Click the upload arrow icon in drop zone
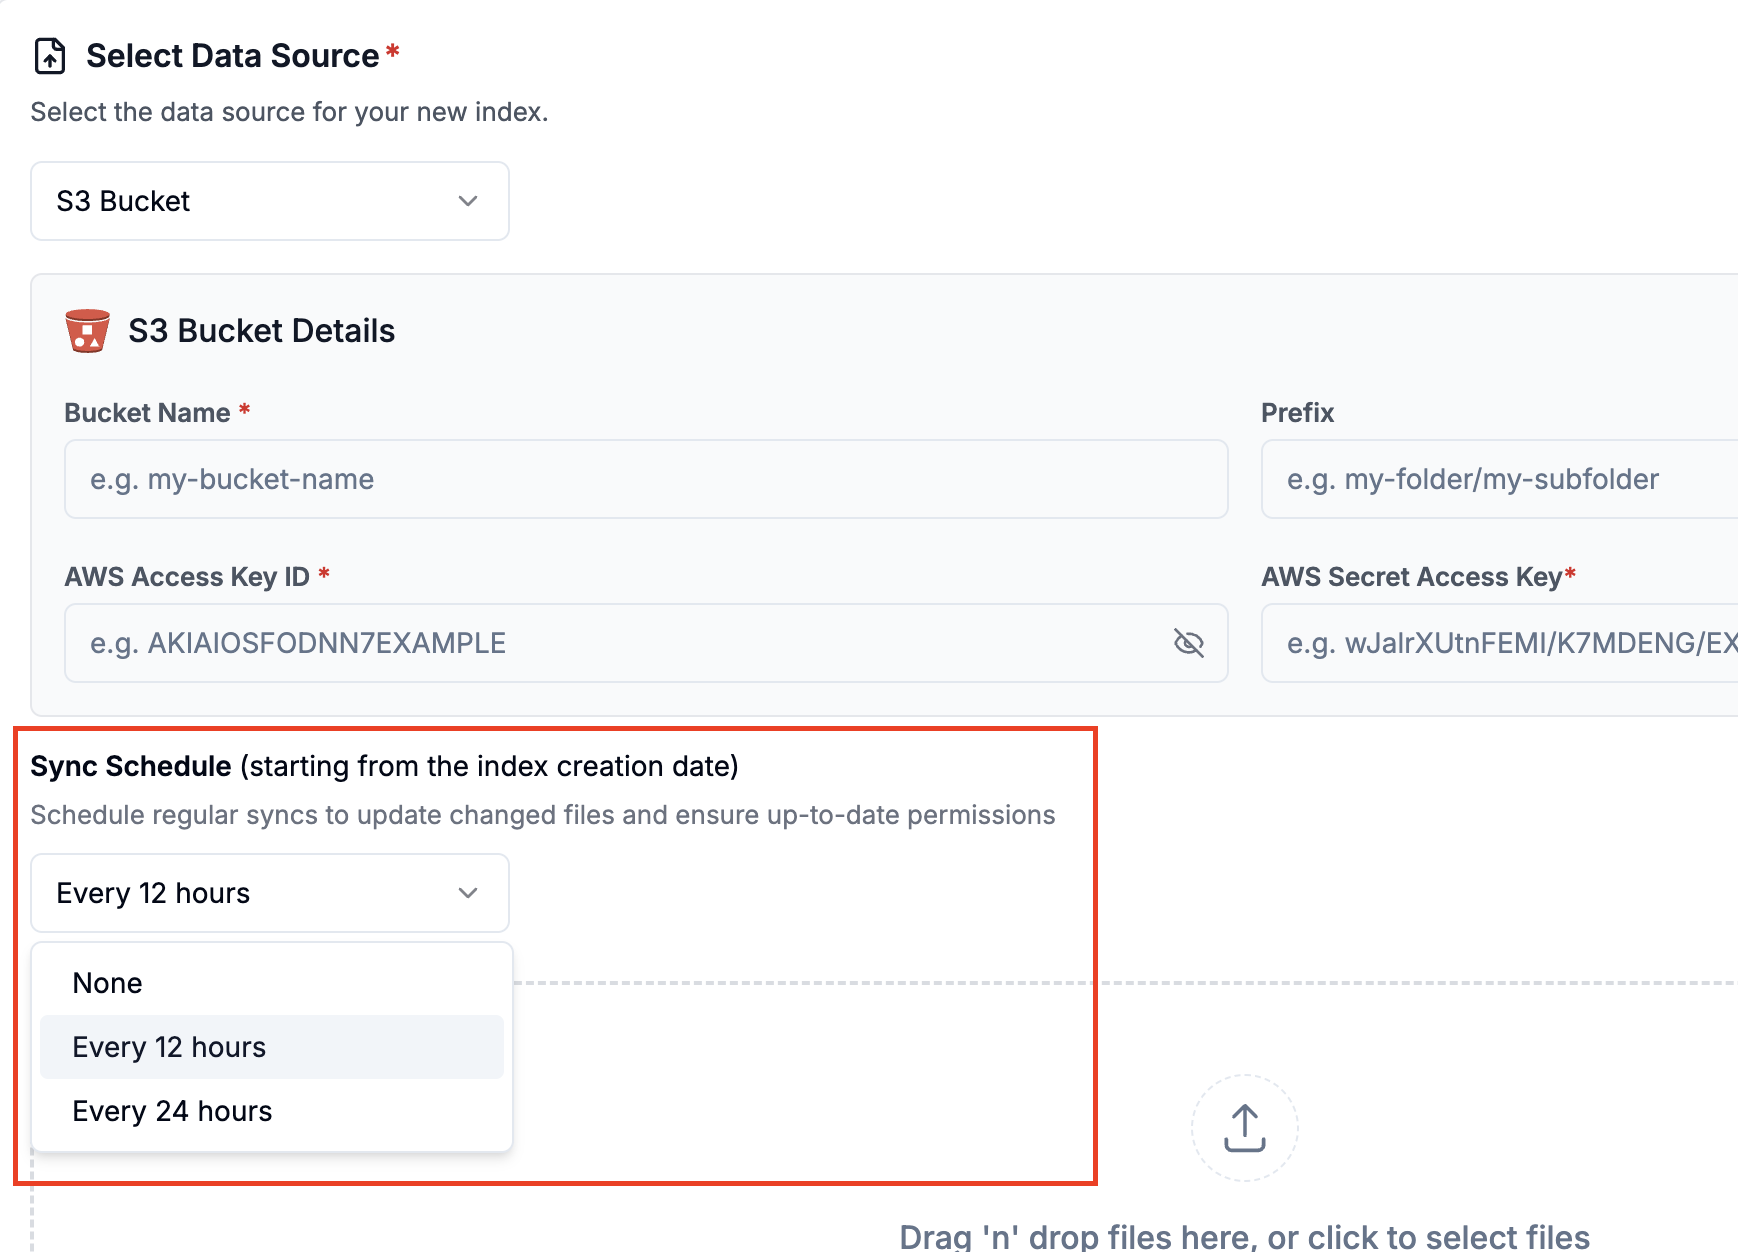The image size is (1738, 1252). pyautogui.click(x=1244, y=1126)
